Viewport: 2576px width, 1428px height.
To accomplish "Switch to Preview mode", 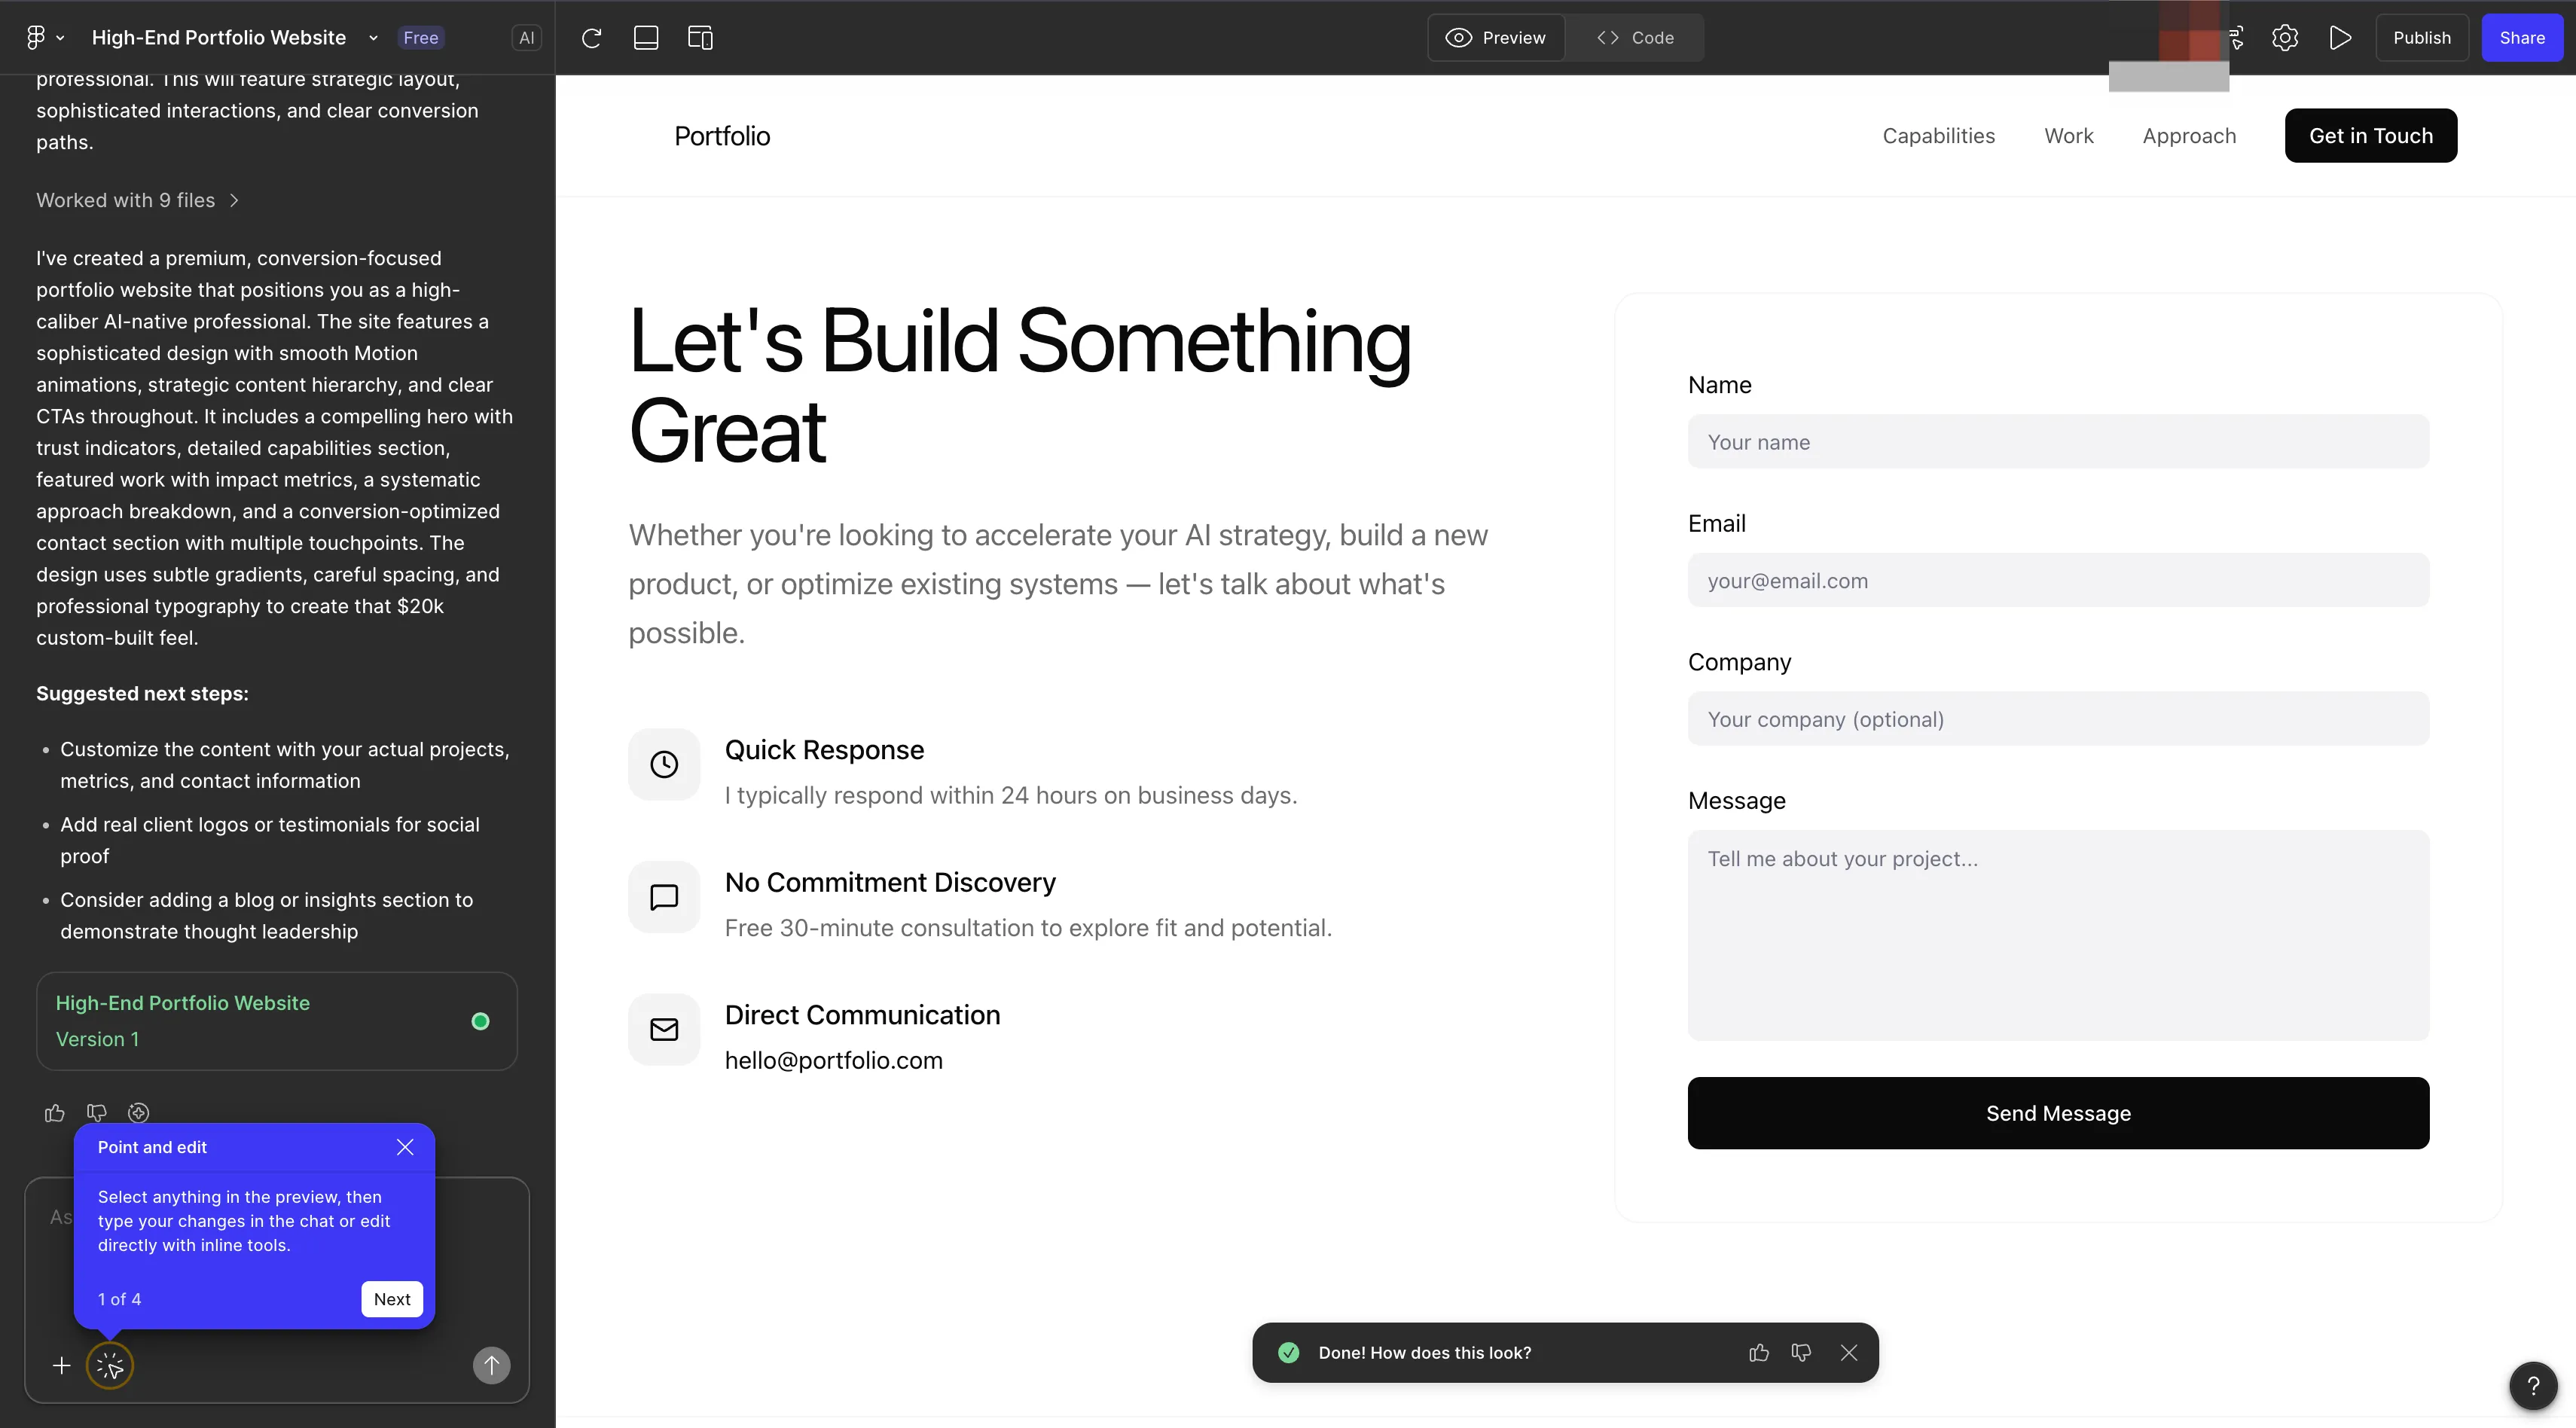I will pyautogui.click(x=1496, y=38).
